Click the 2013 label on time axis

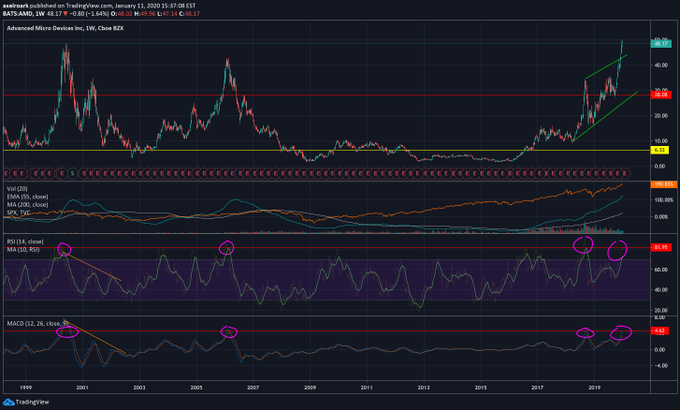point(424,387)
